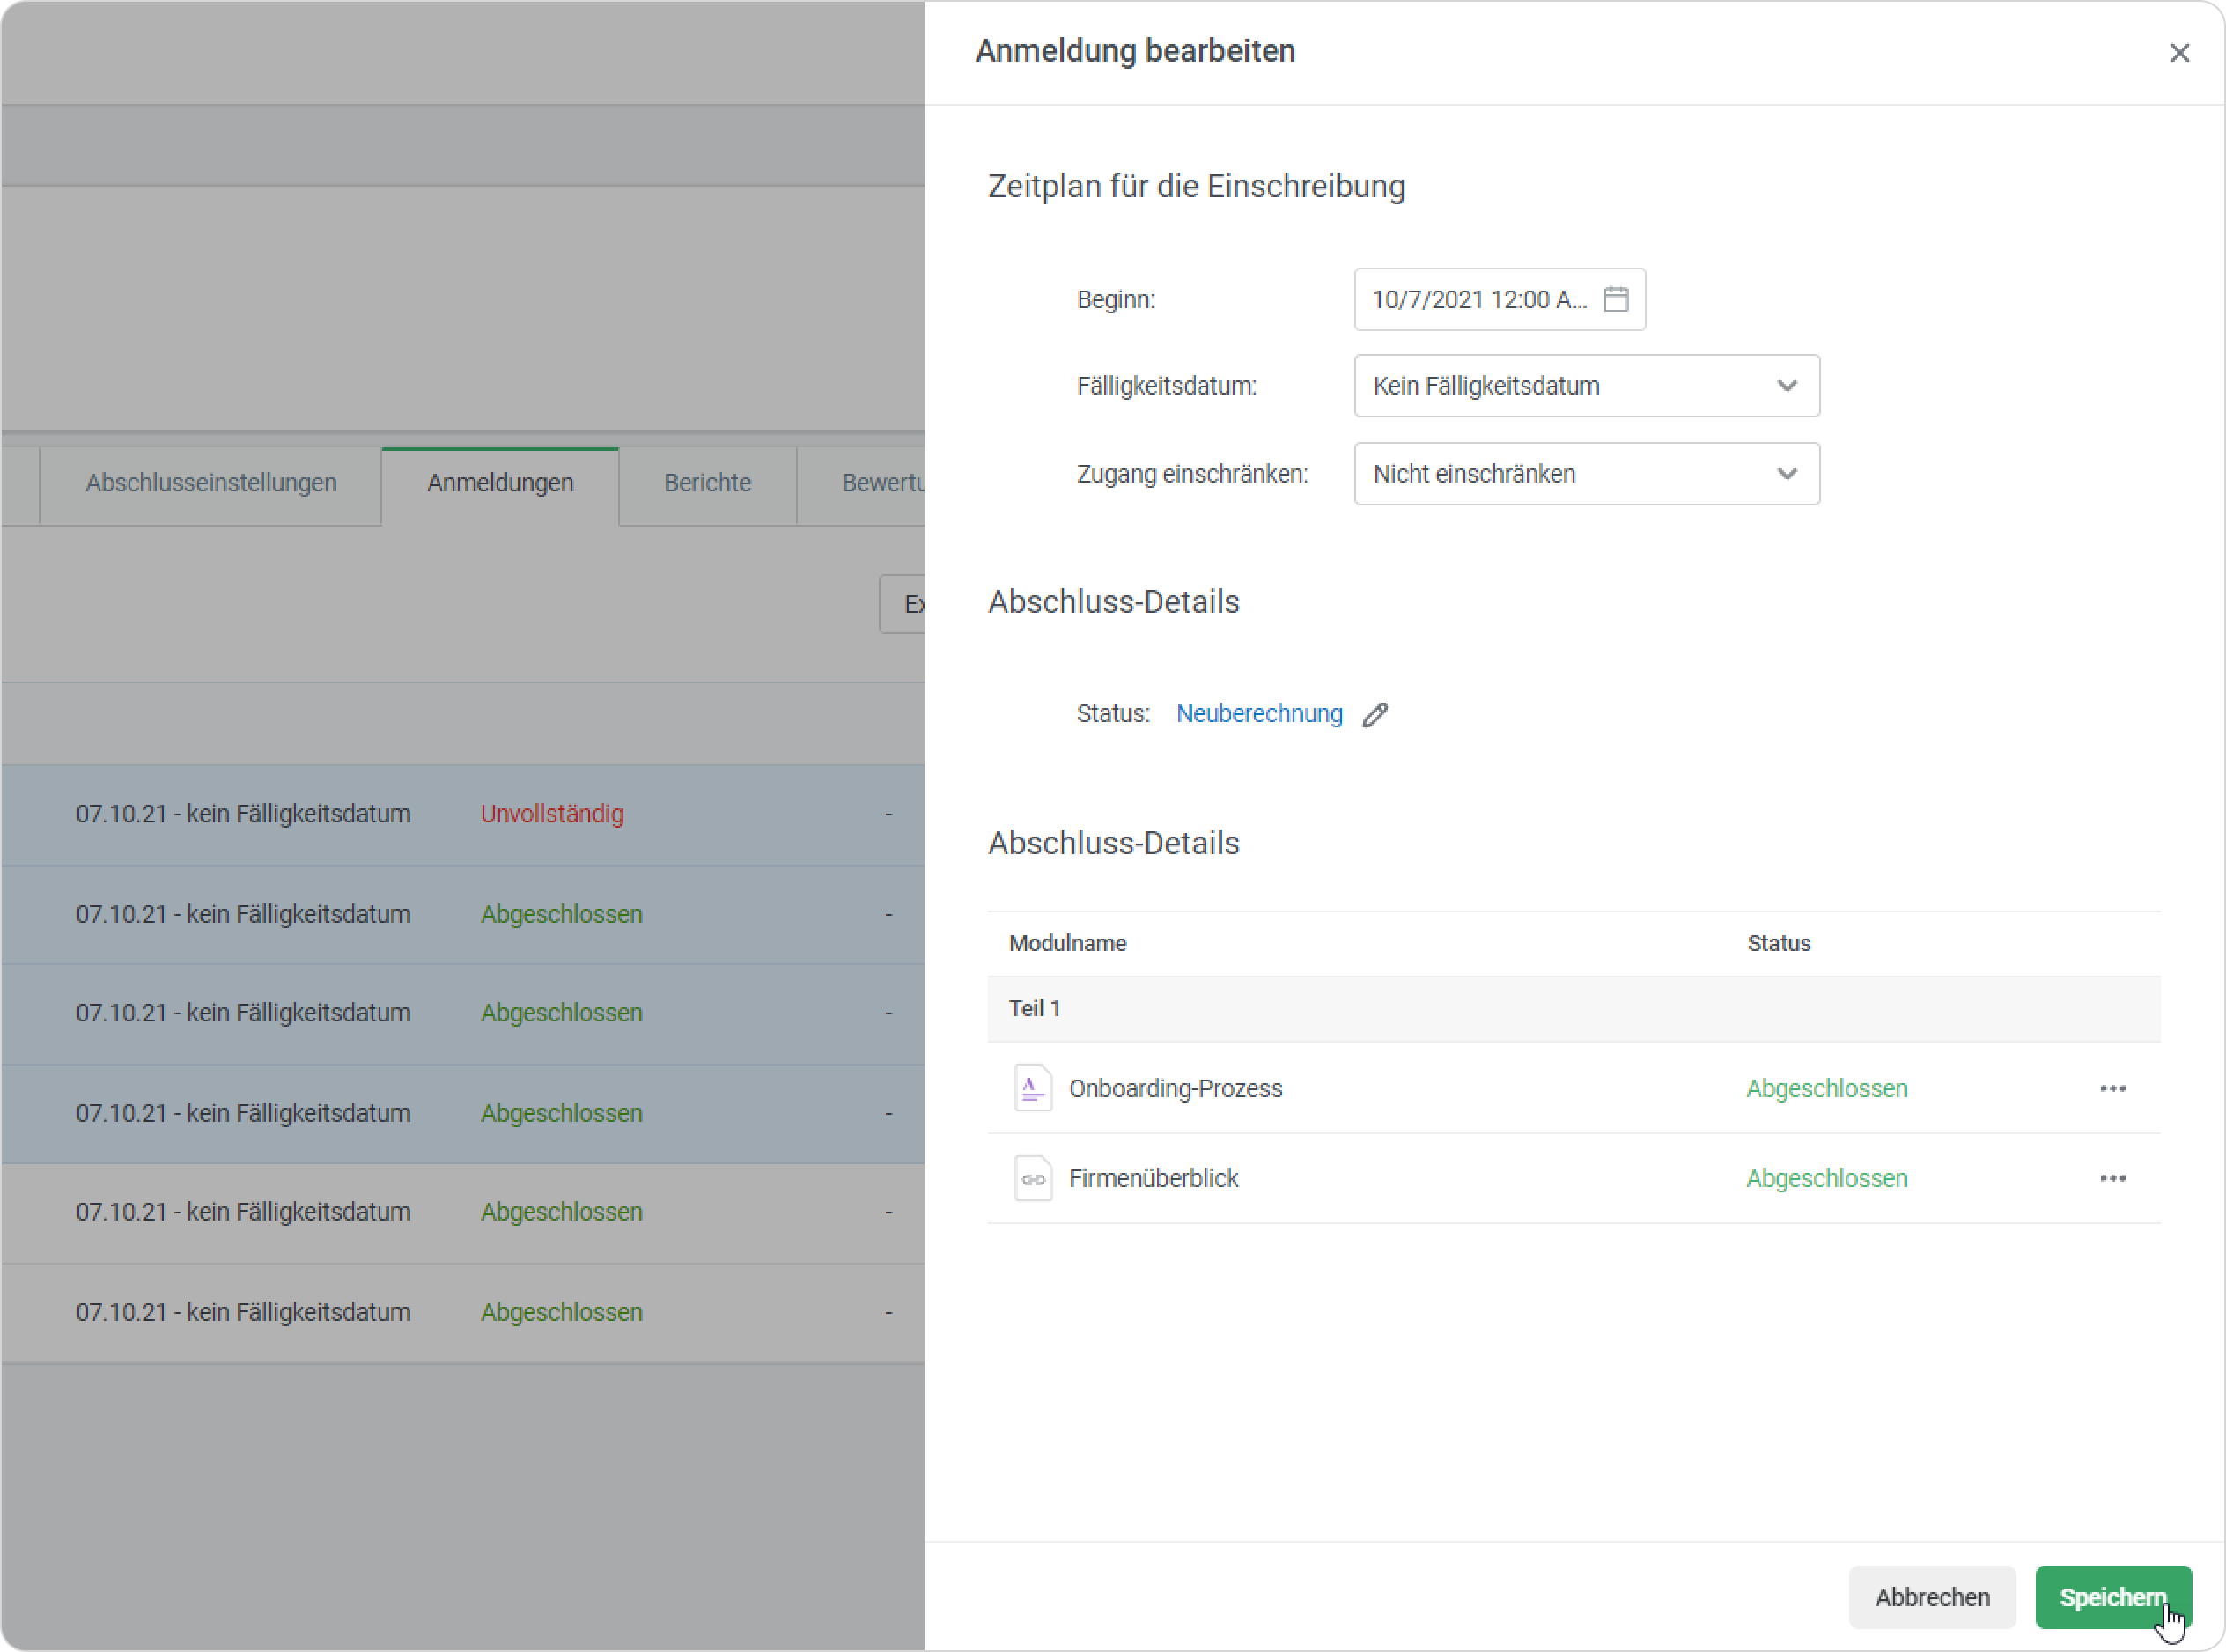Click pencil icon to edit status
2226x1652 pixels.
click(1375, 714)
